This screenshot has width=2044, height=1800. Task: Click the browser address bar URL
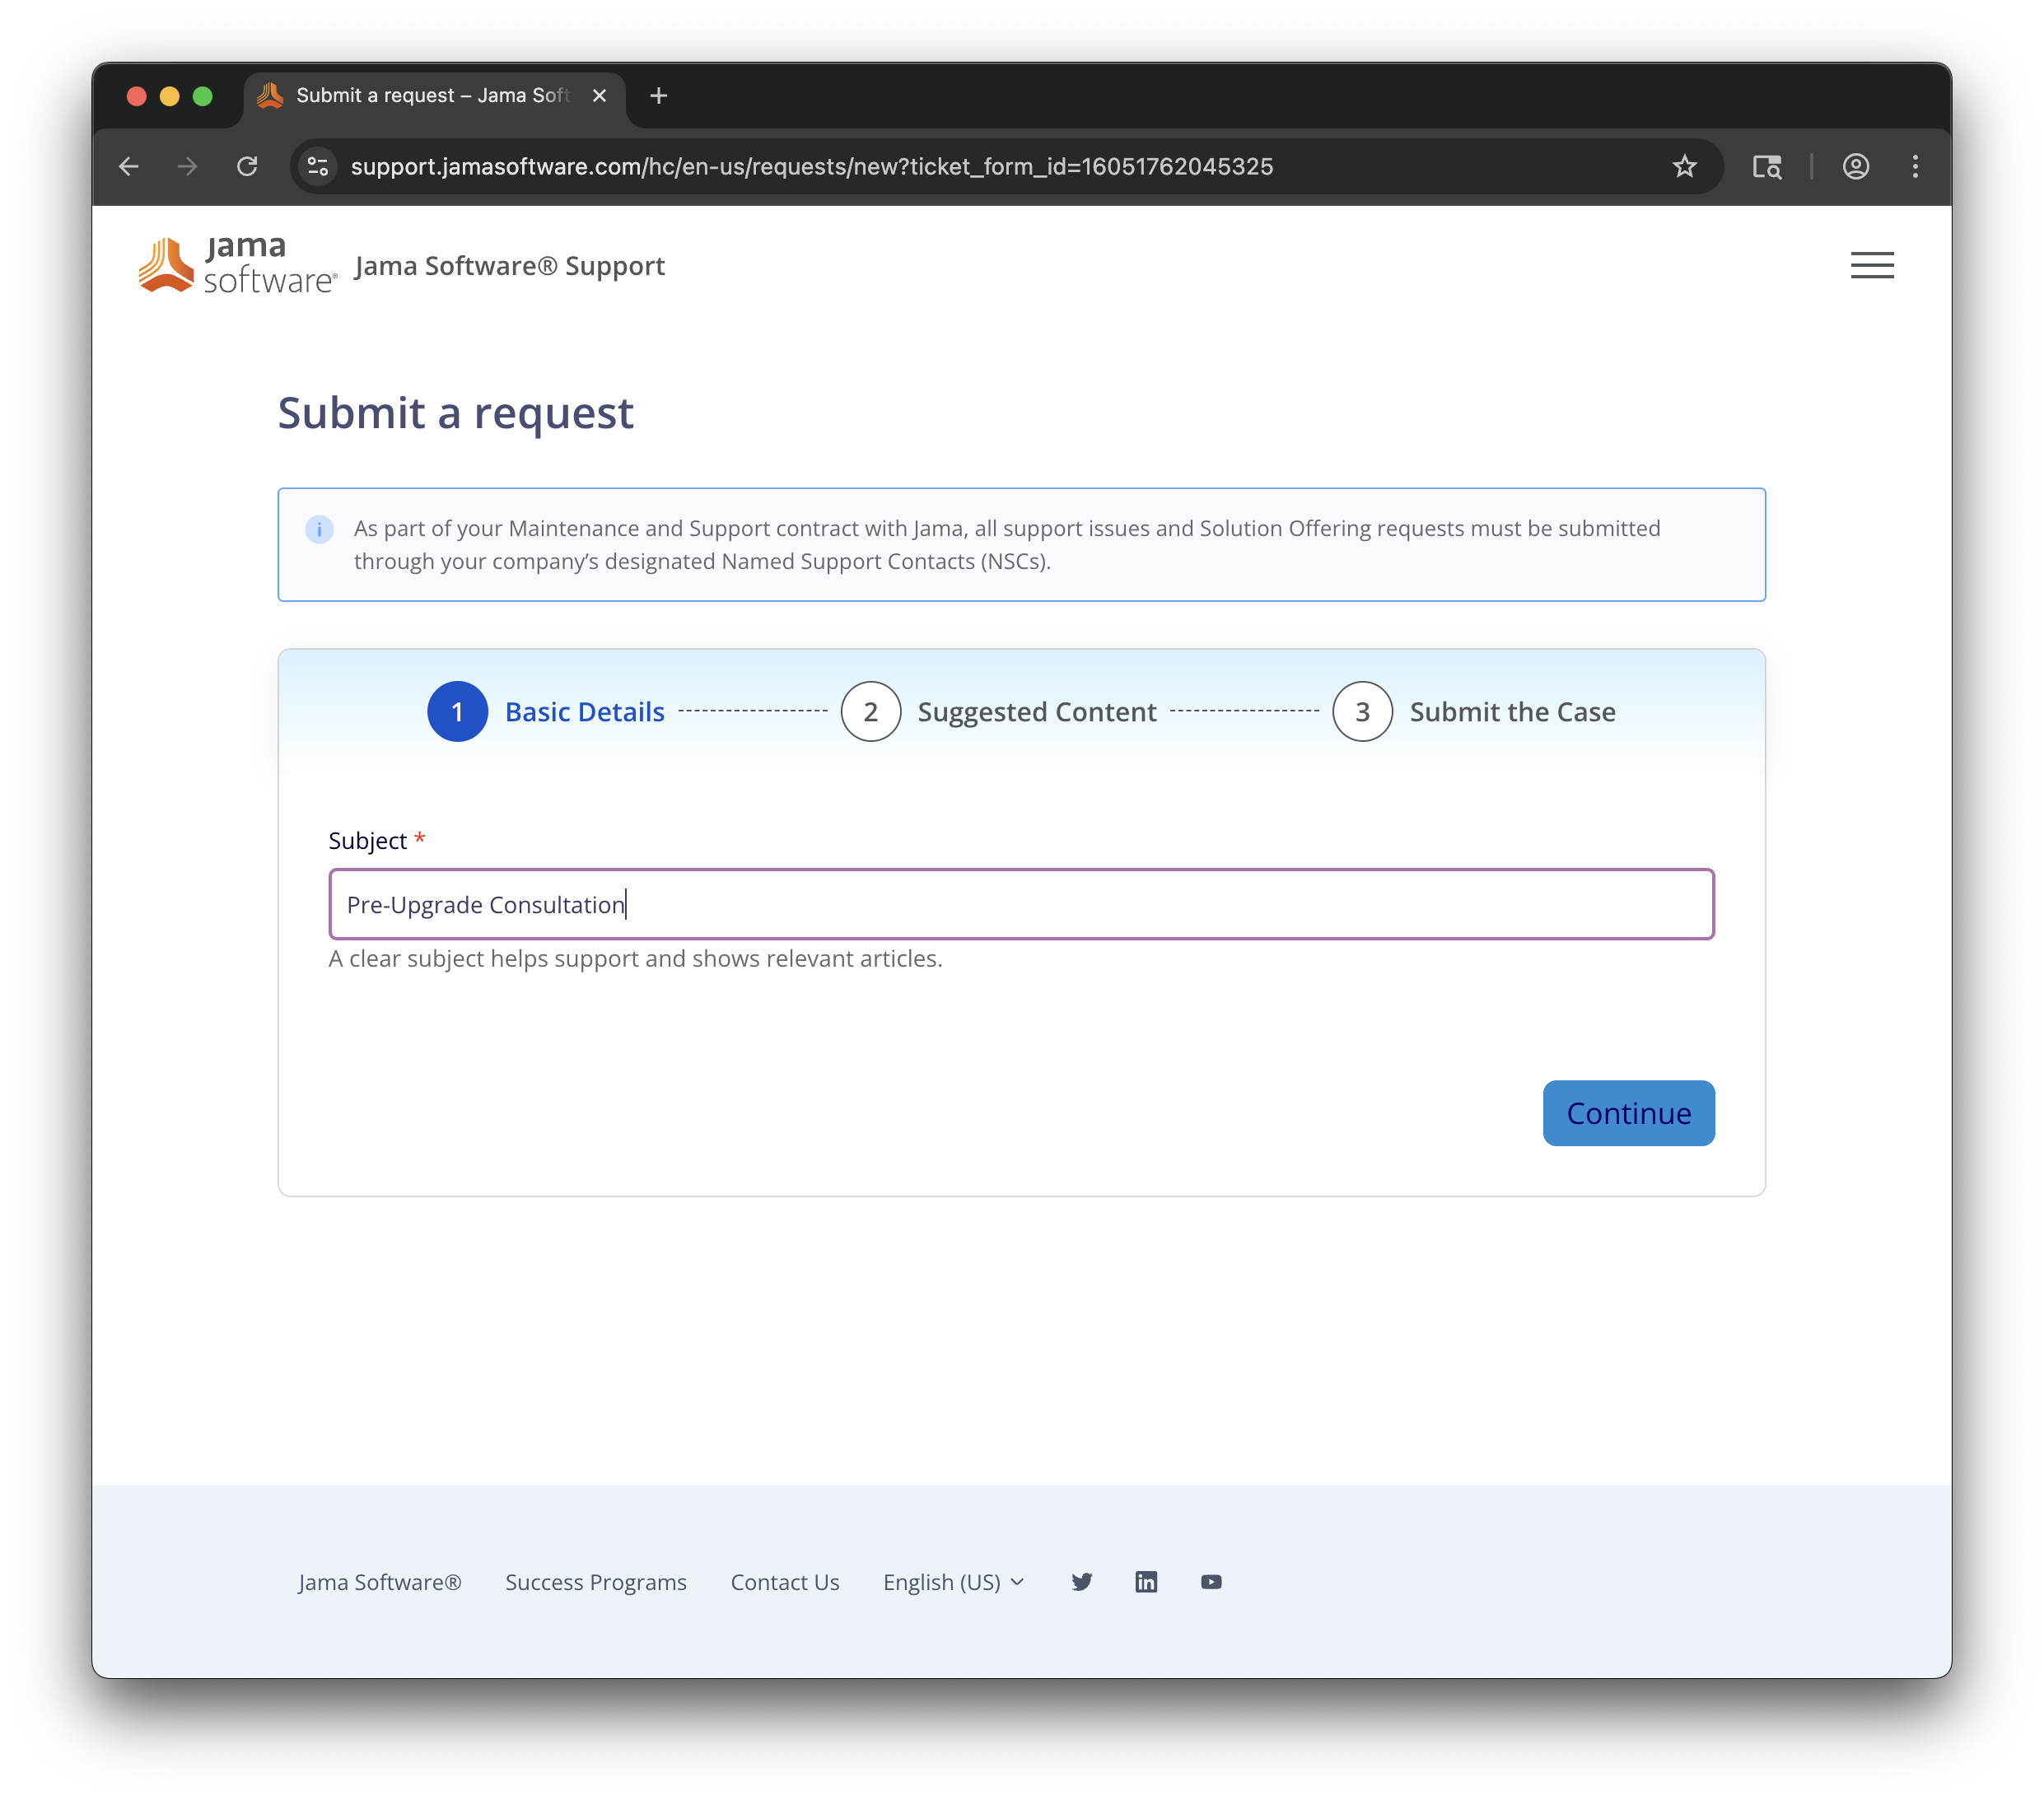(x=811, y=166)
